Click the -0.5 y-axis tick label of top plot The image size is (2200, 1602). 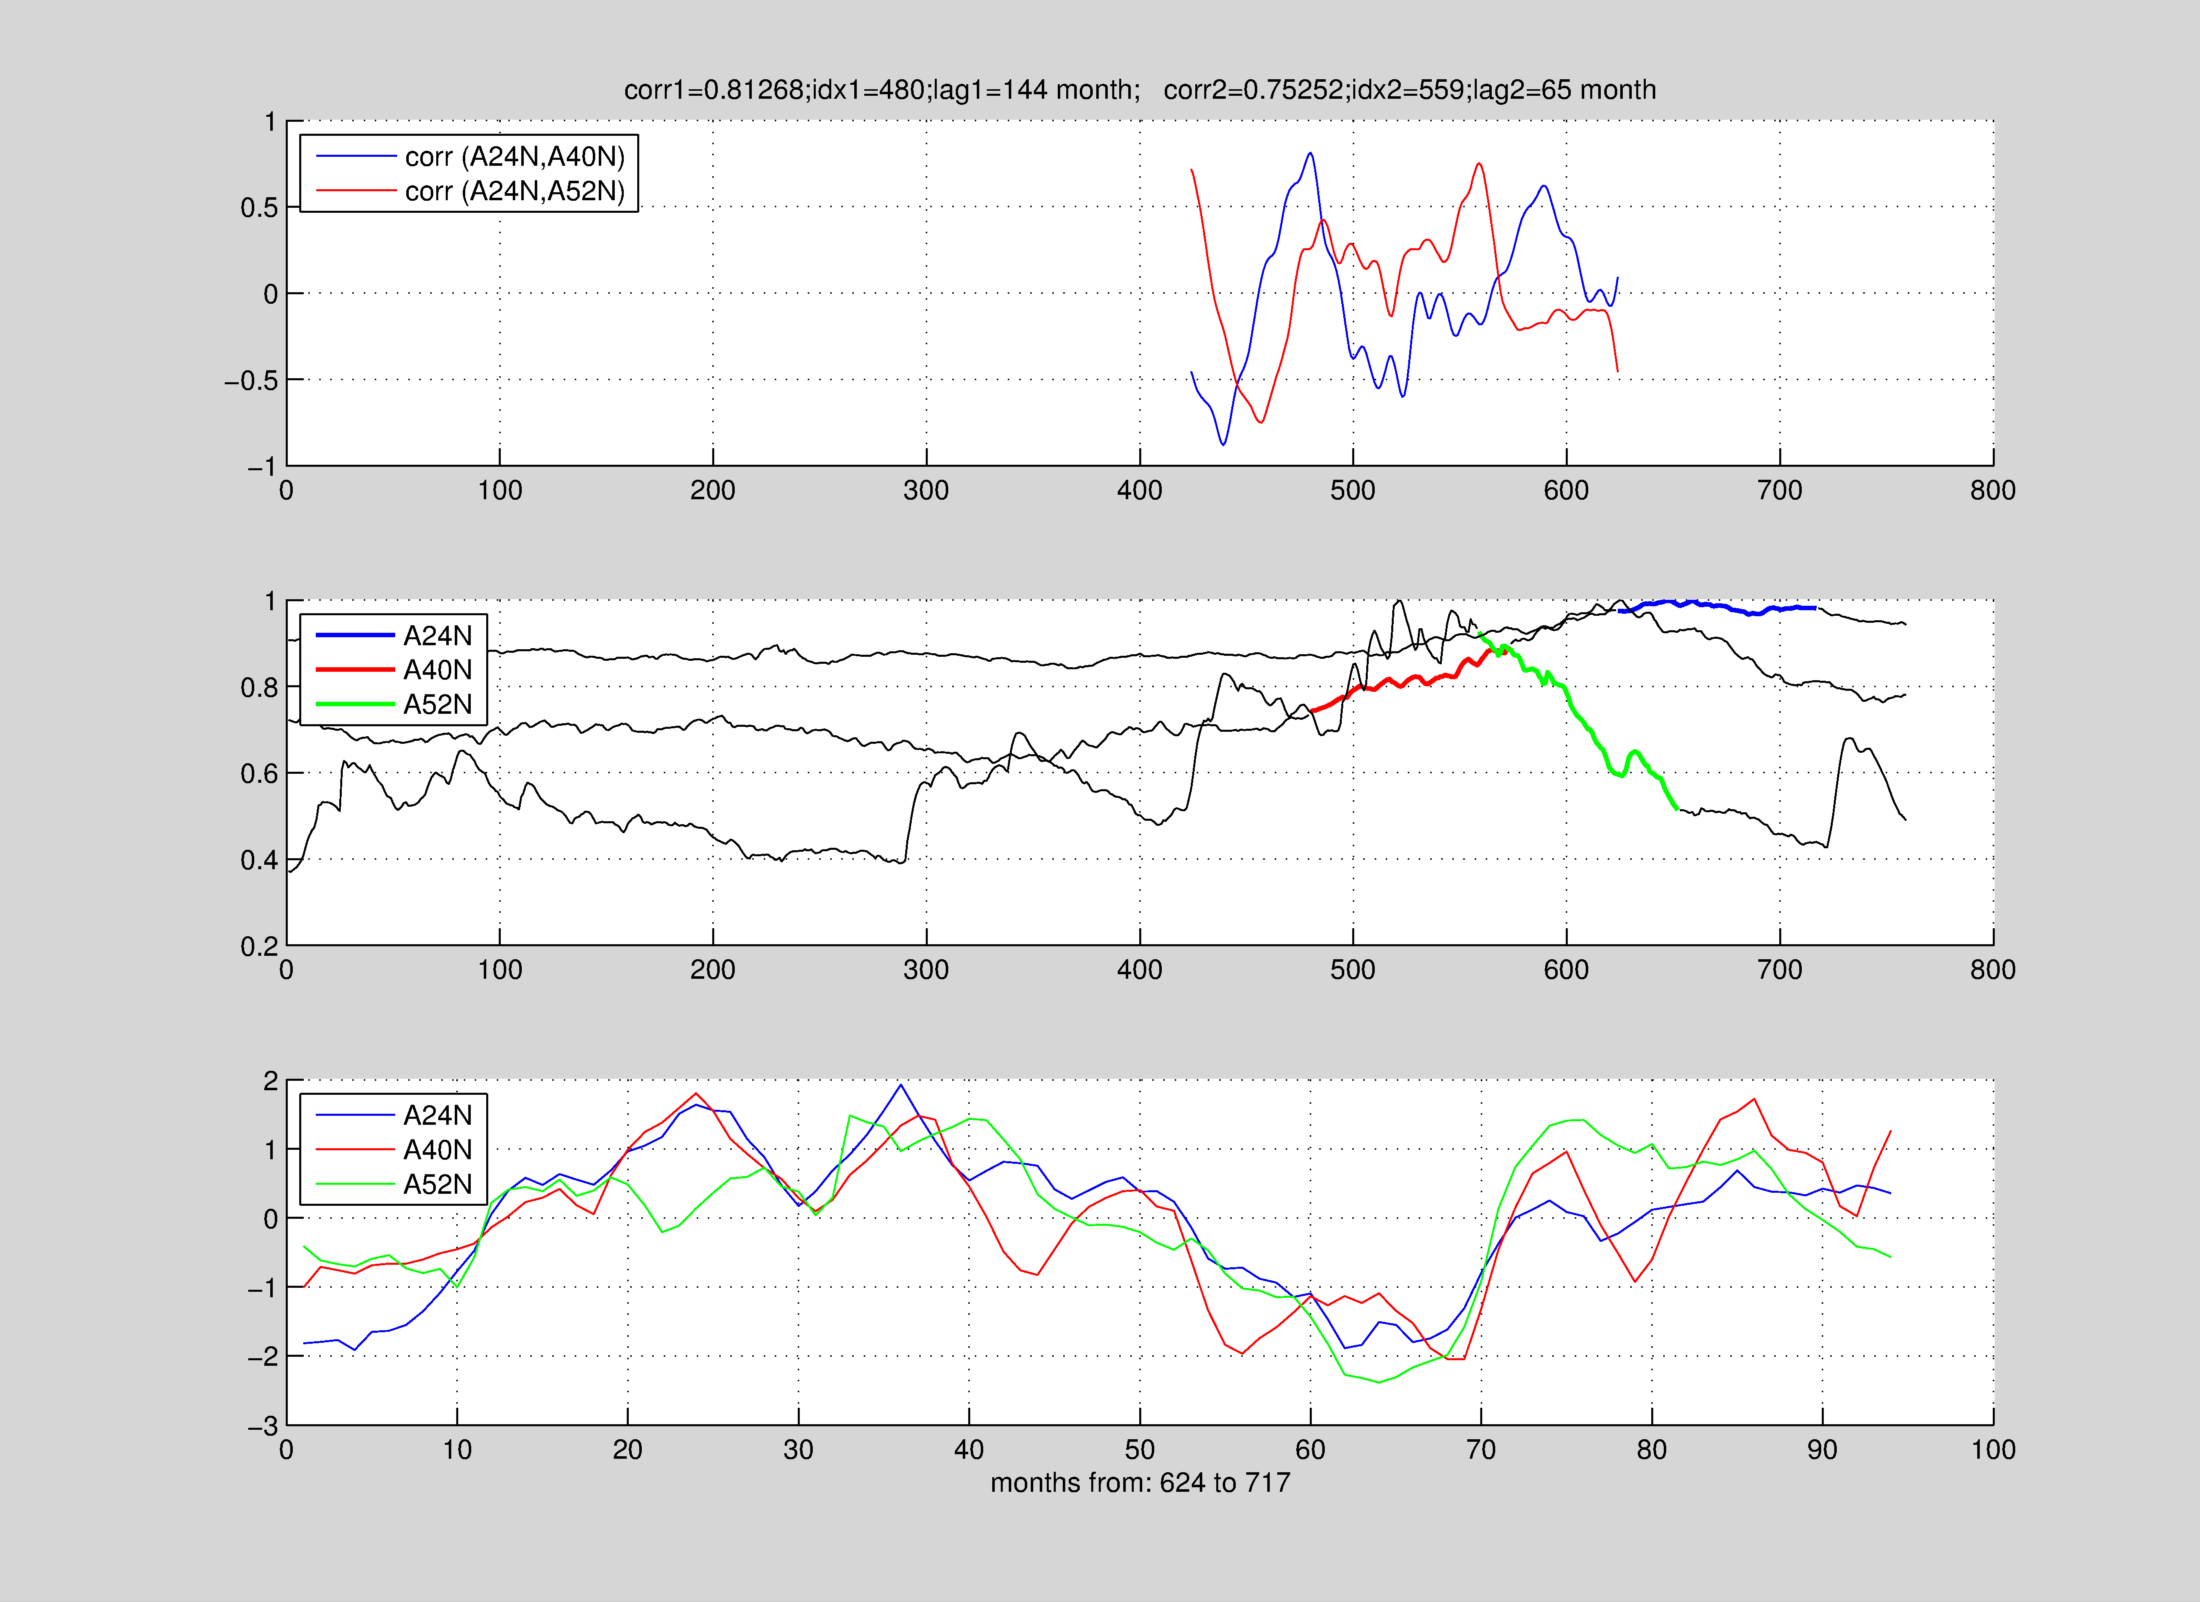(250, 381)
